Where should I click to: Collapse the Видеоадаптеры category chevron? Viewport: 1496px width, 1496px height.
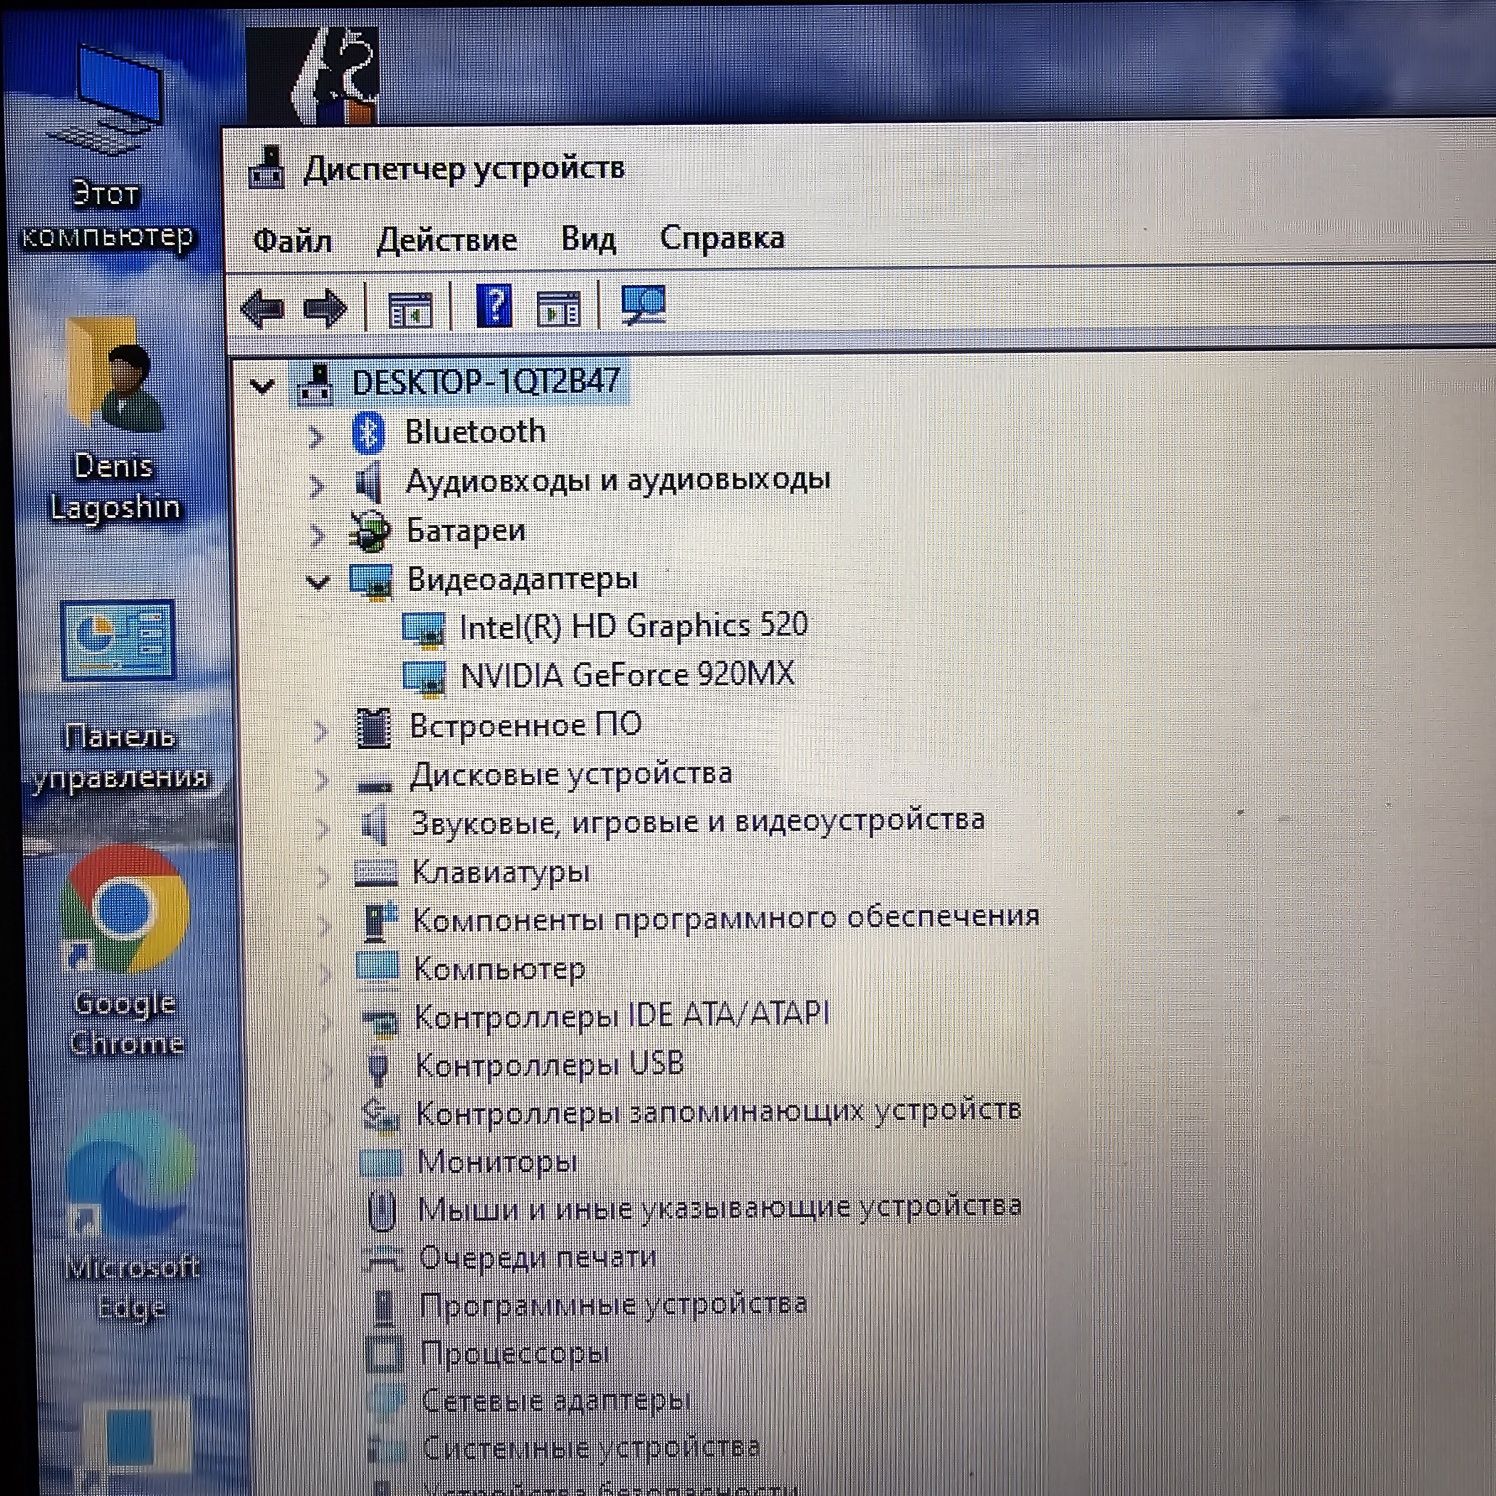[318, 581]
